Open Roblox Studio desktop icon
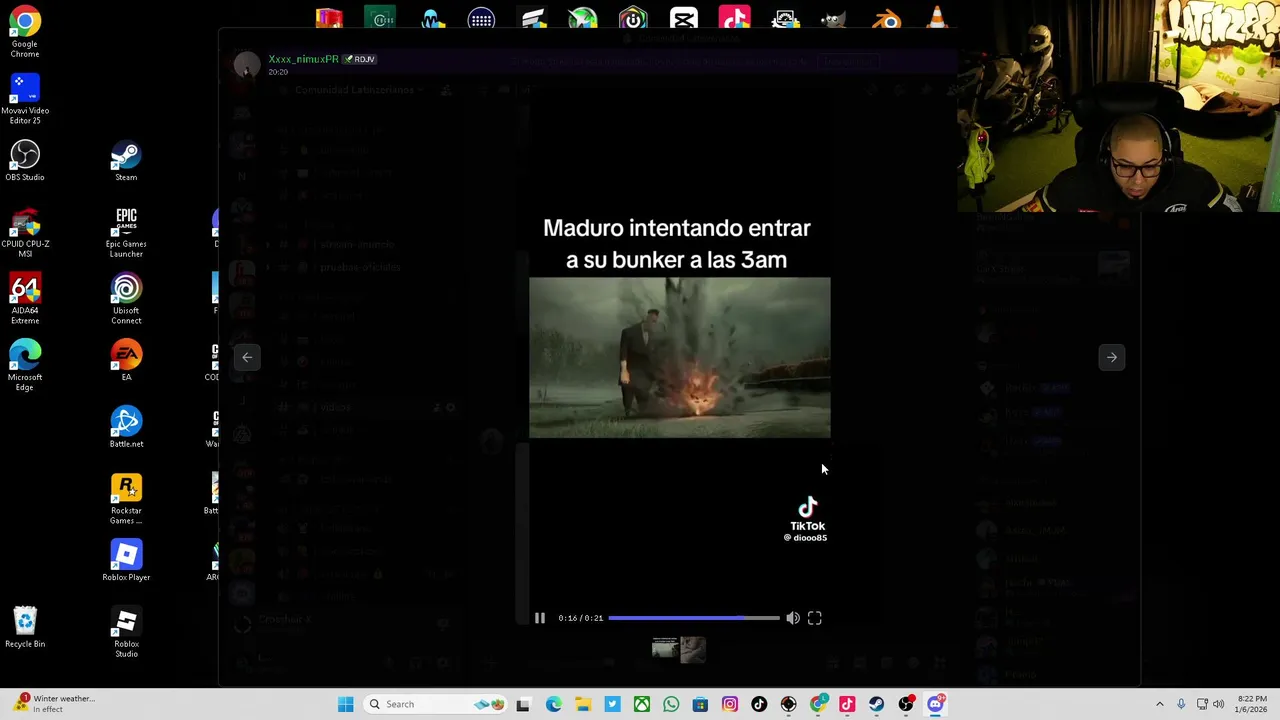Image resolution: width=1280 pixels, height=720 pixels. [126, 633]
